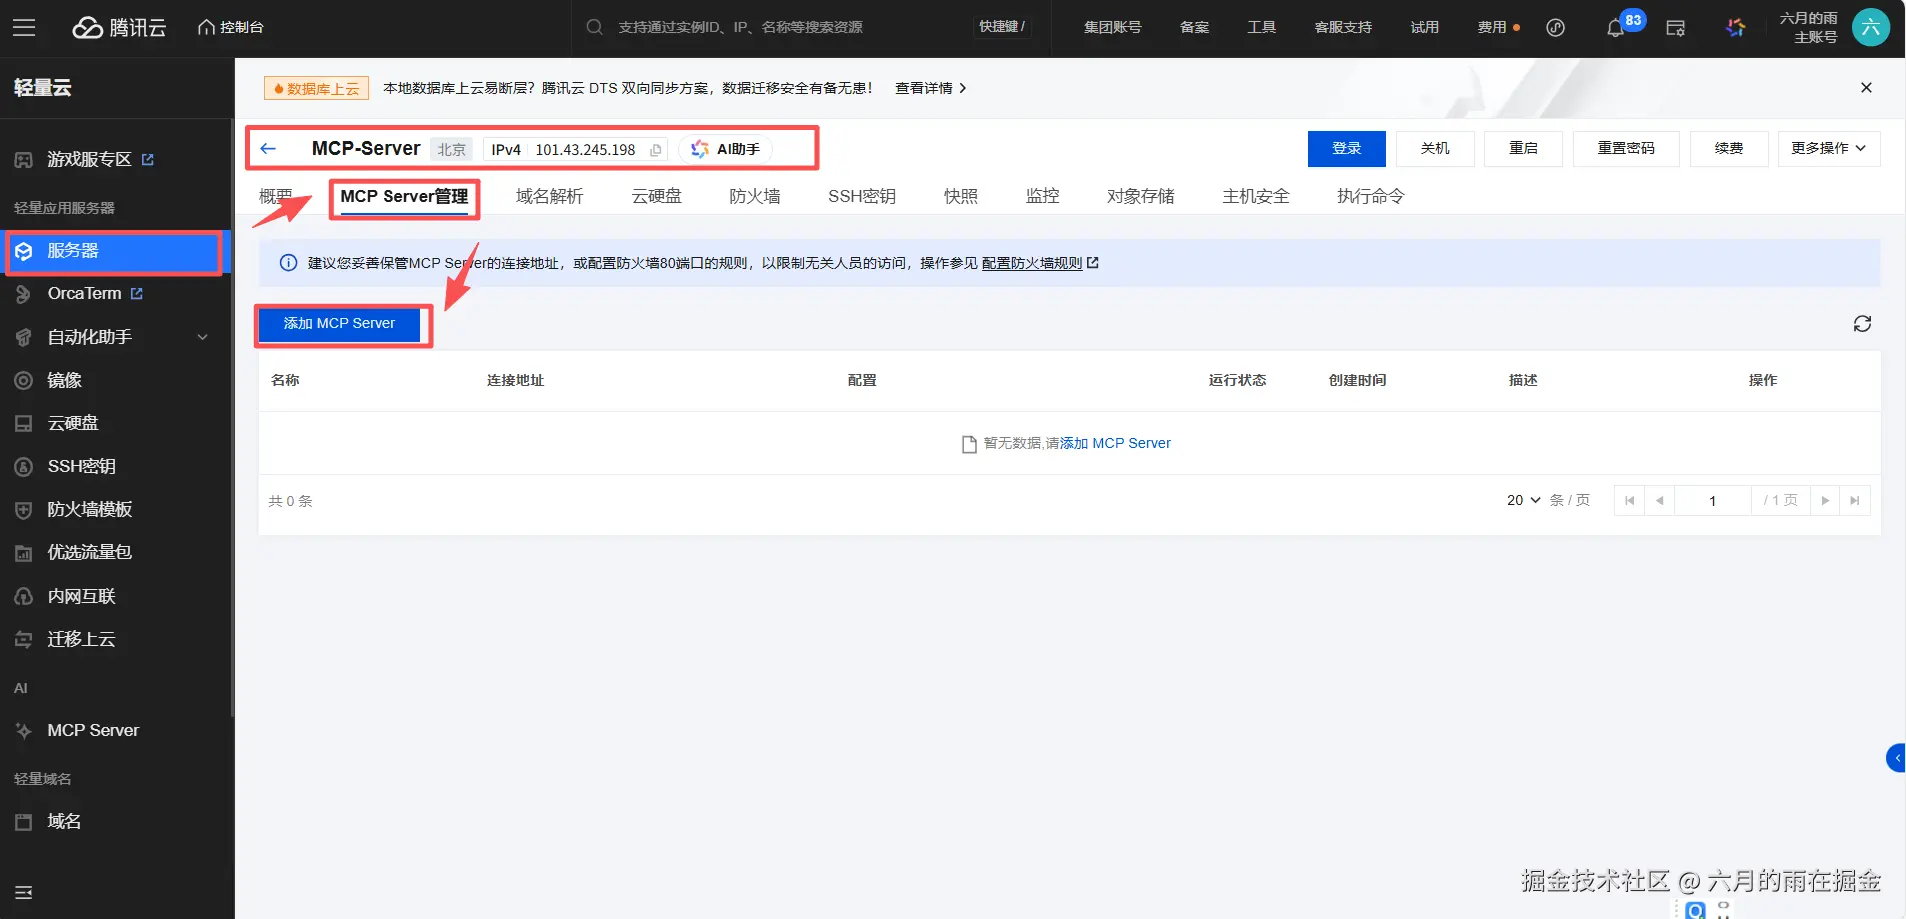Switch to the 快照 tab

point(961,196)
